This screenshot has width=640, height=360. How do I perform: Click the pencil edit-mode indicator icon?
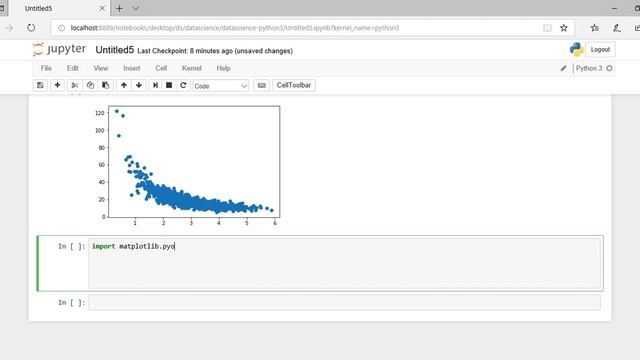pos(563,68)
